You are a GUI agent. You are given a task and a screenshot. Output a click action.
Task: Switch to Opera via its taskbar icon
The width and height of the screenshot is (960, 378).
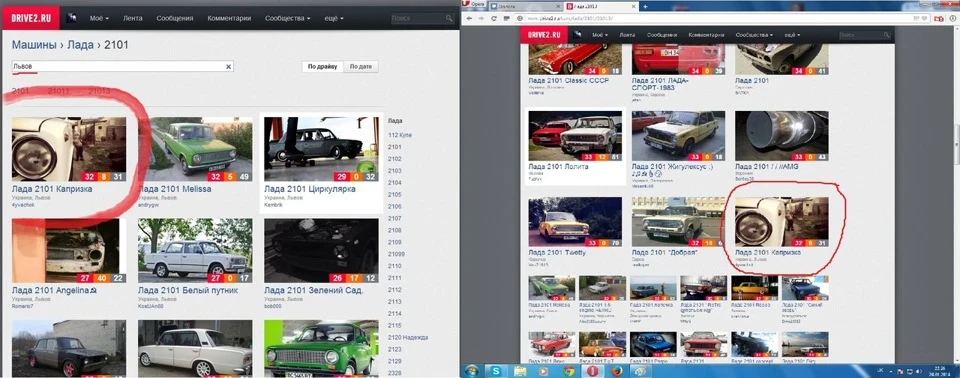[x=592, y=371]
